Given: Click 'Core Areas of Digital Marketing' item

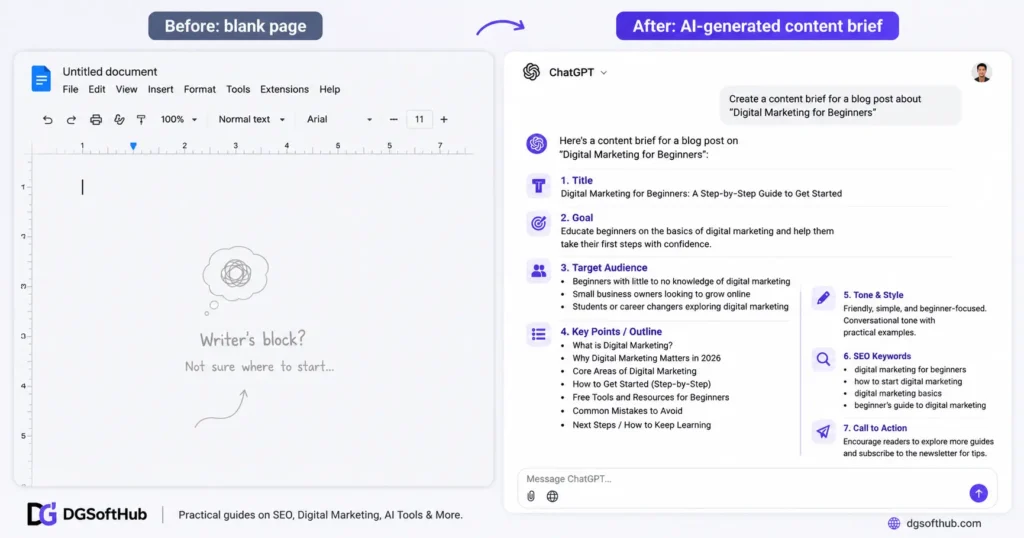Looking at the screenshot, I should pyautogui.click(x=634, y=371).
